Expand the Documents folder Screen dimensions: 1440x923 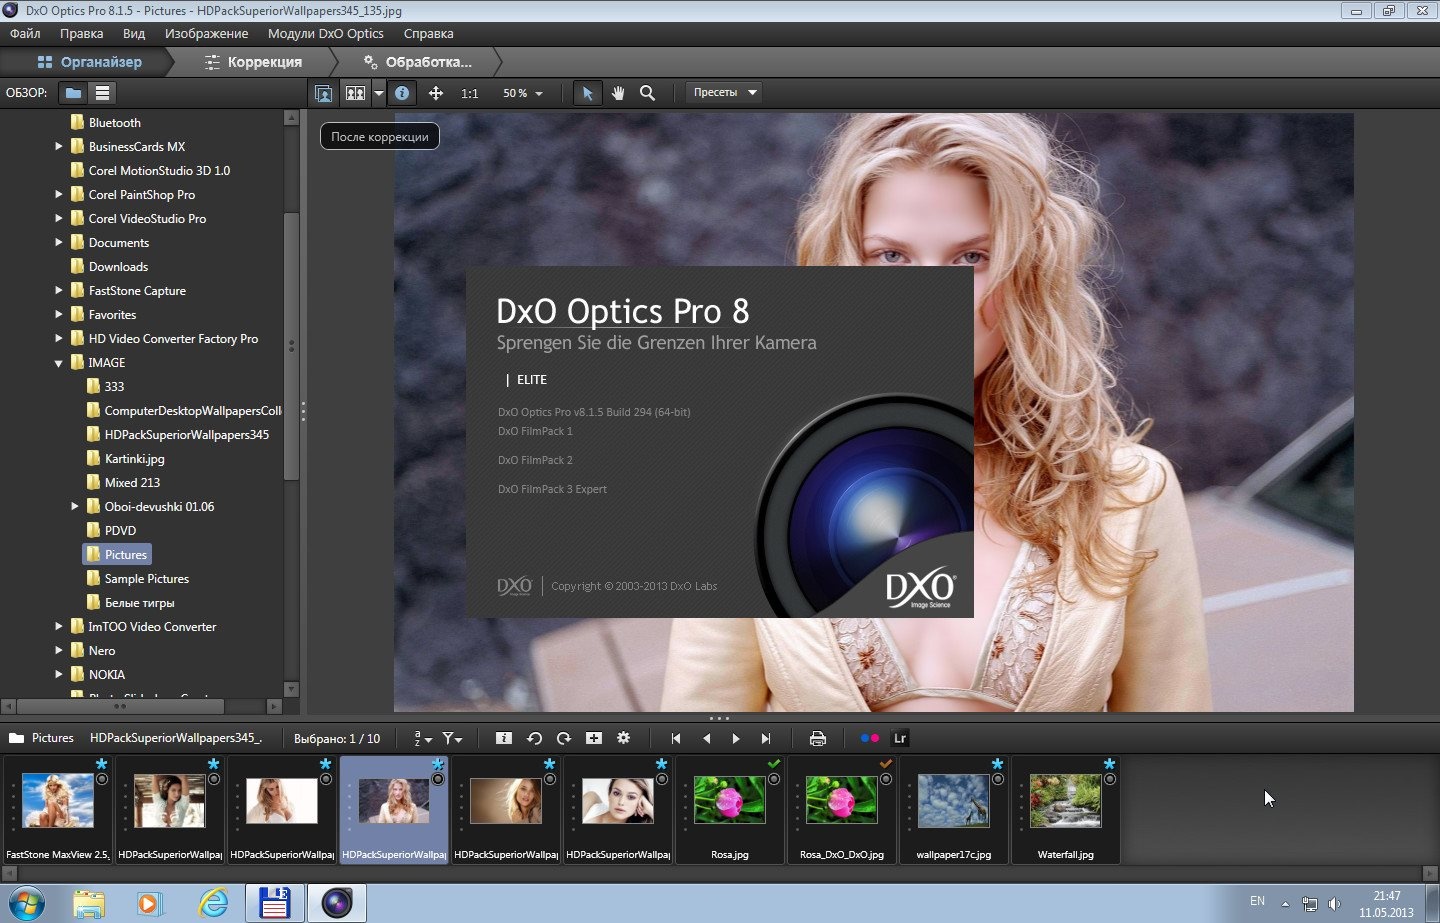(58, 243)
